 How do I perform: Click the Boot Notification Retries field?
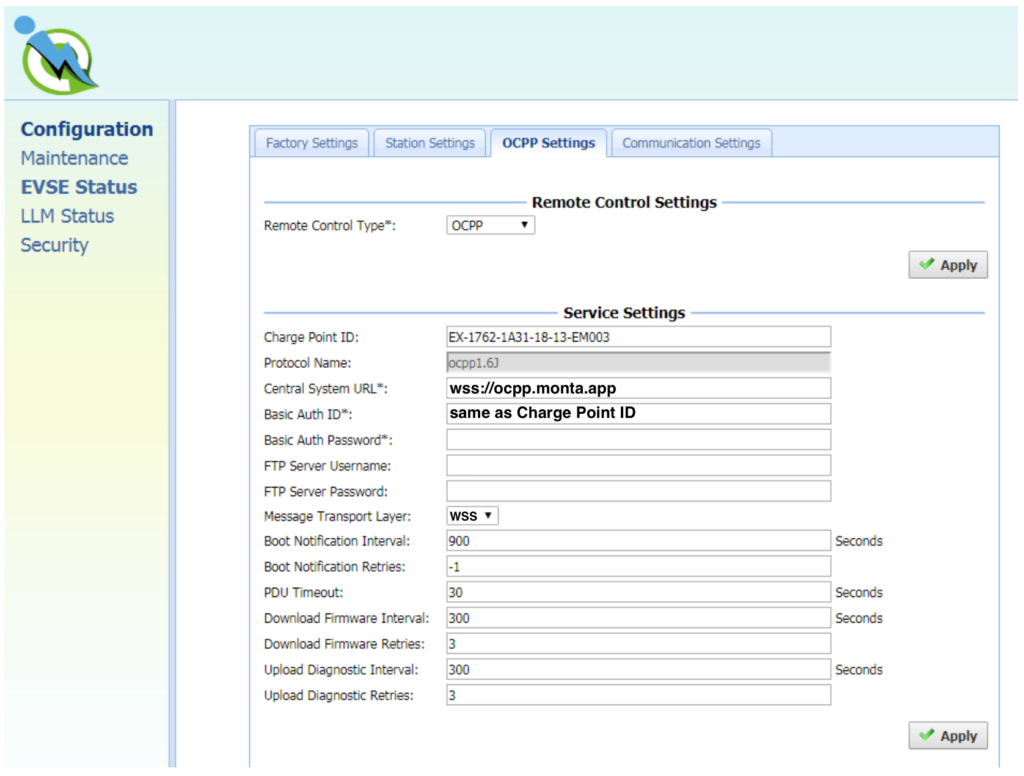639,566
